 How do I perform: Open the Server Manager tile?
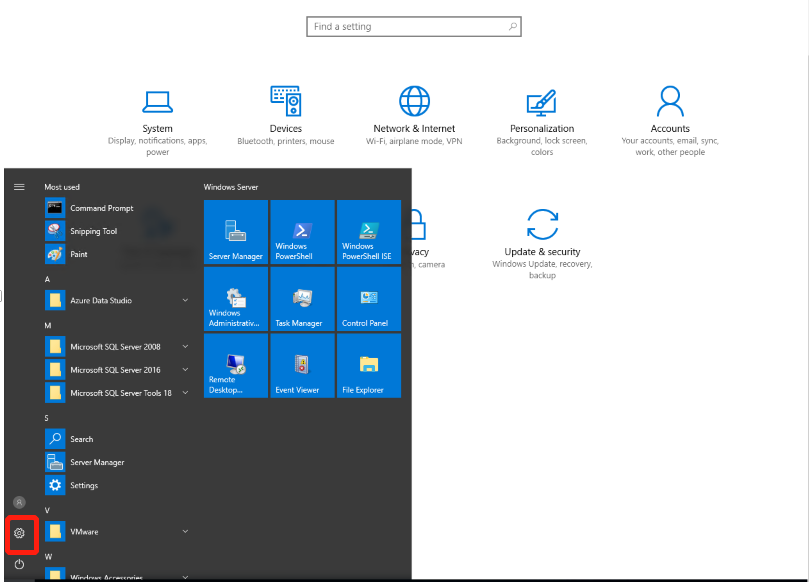tap(235, 232)
